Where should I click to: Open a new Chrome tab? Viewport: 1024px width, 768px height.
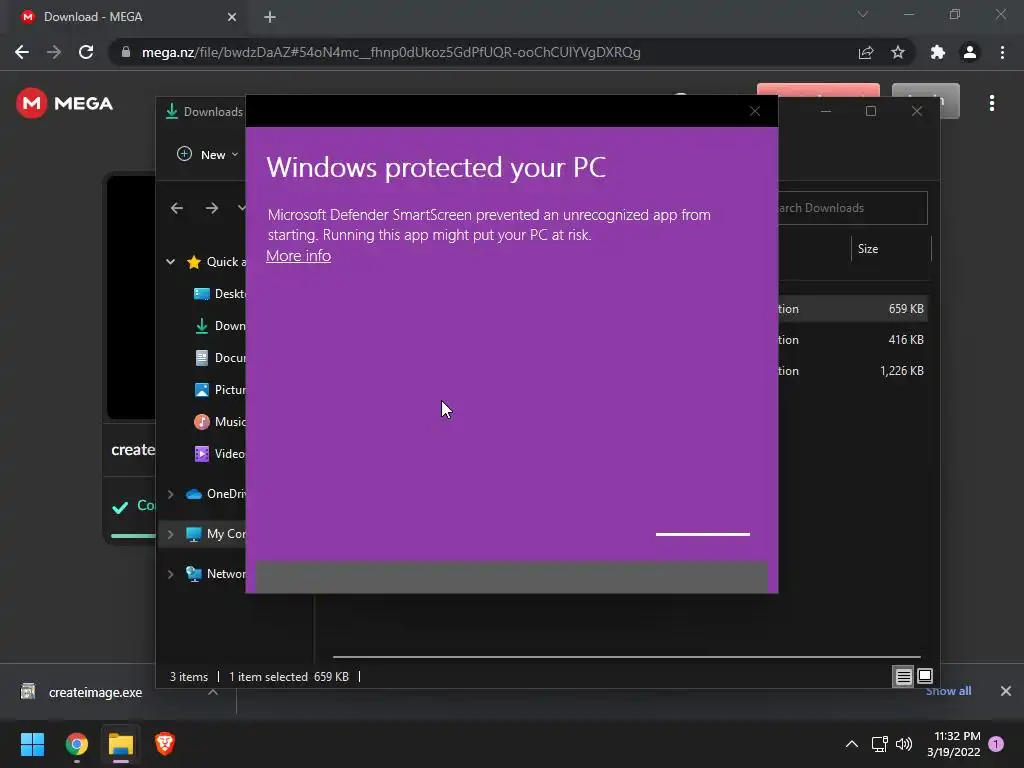(270, 17)
